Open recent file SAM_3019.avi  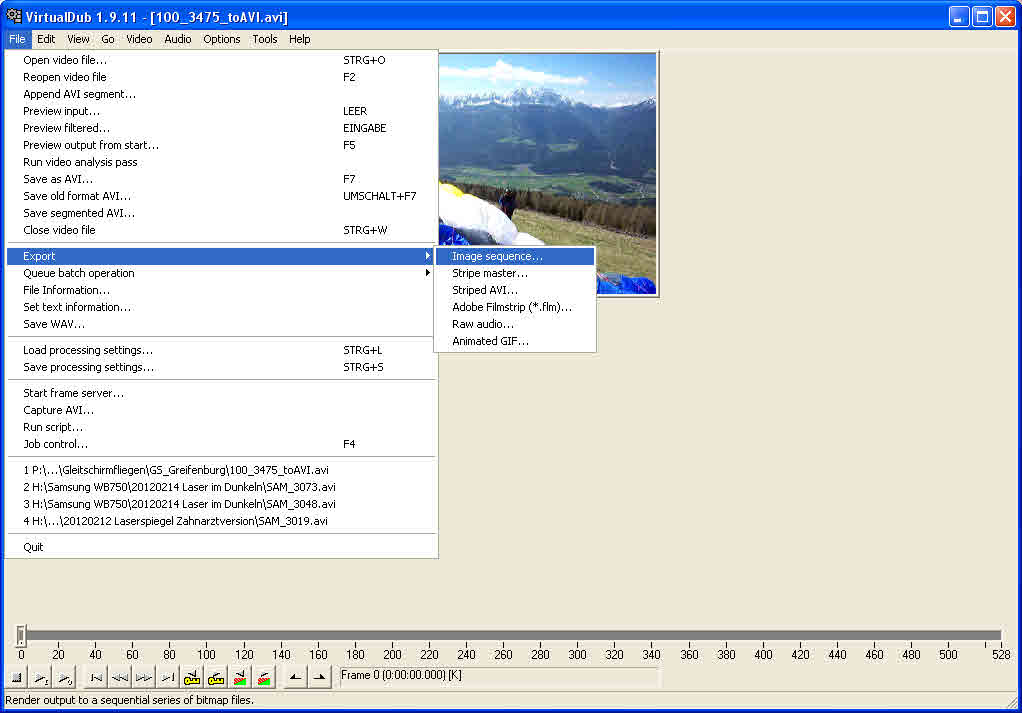(x=220, y=521)
